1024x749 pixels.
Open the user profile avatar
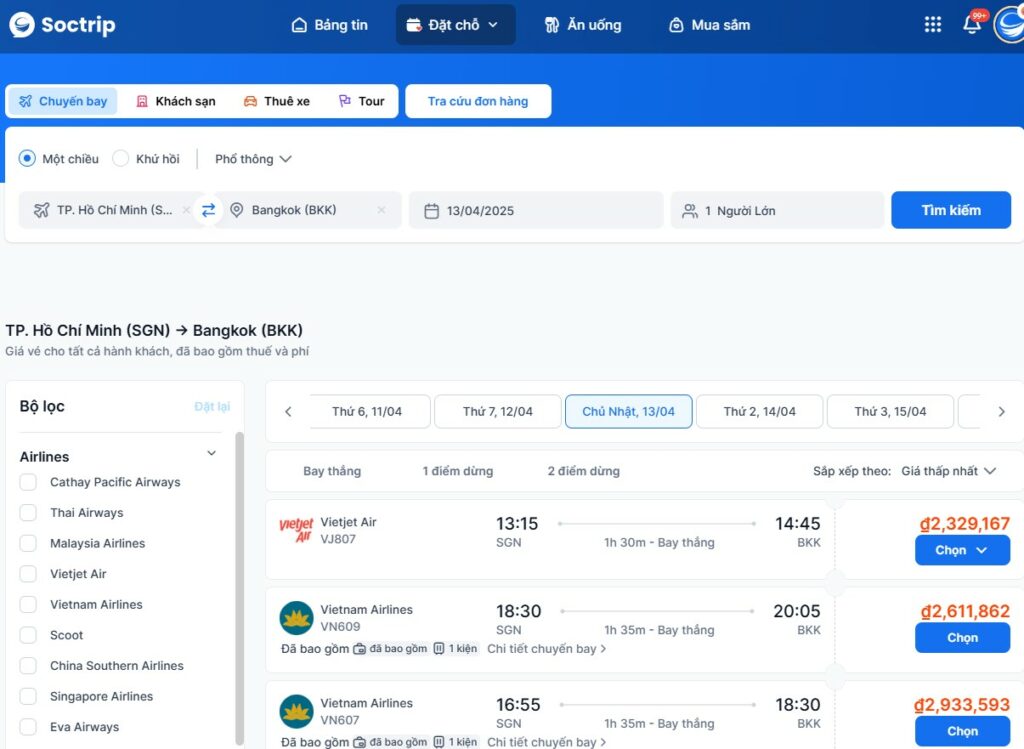[x=1009, y=25]
